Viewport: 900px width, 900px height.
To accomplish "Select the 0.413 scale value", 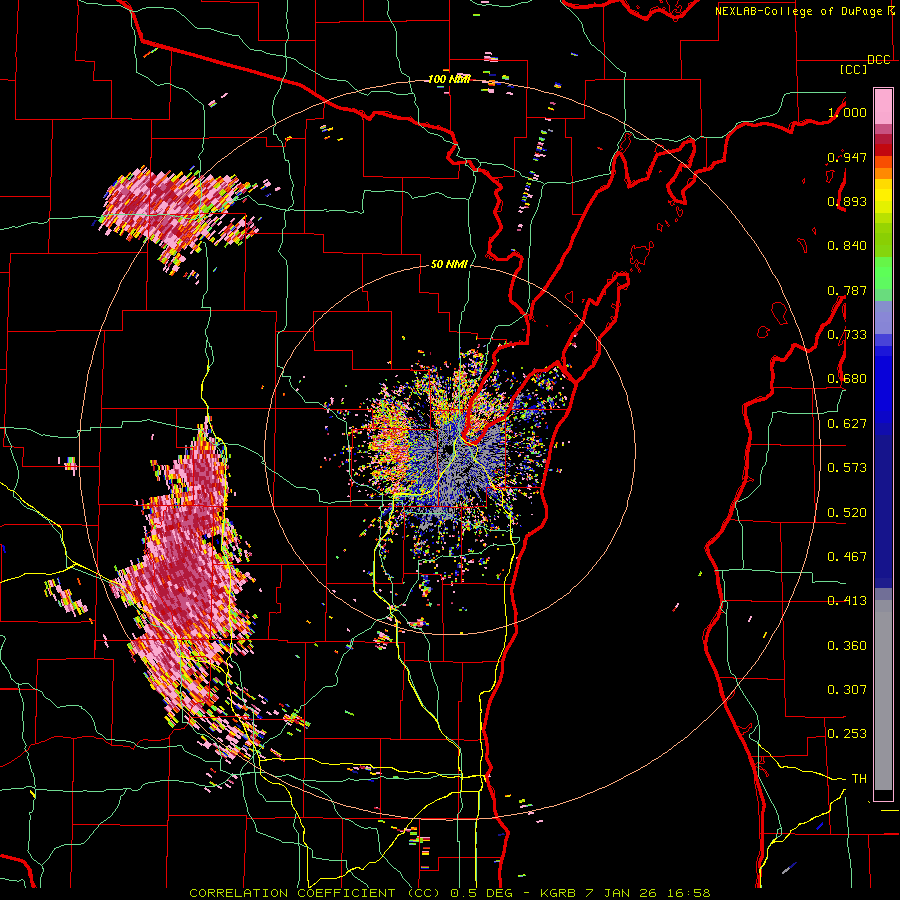I will point(847,601).
